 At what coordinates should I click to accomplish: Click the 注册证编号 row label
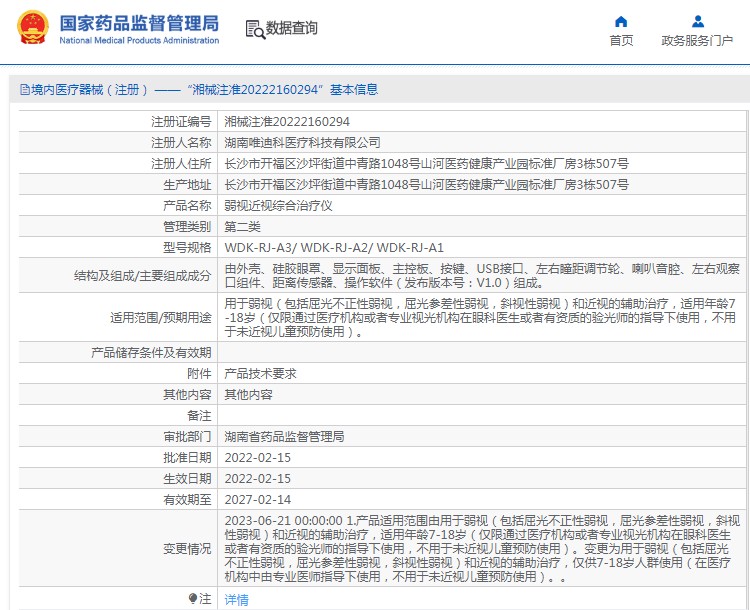click(181, 122)
